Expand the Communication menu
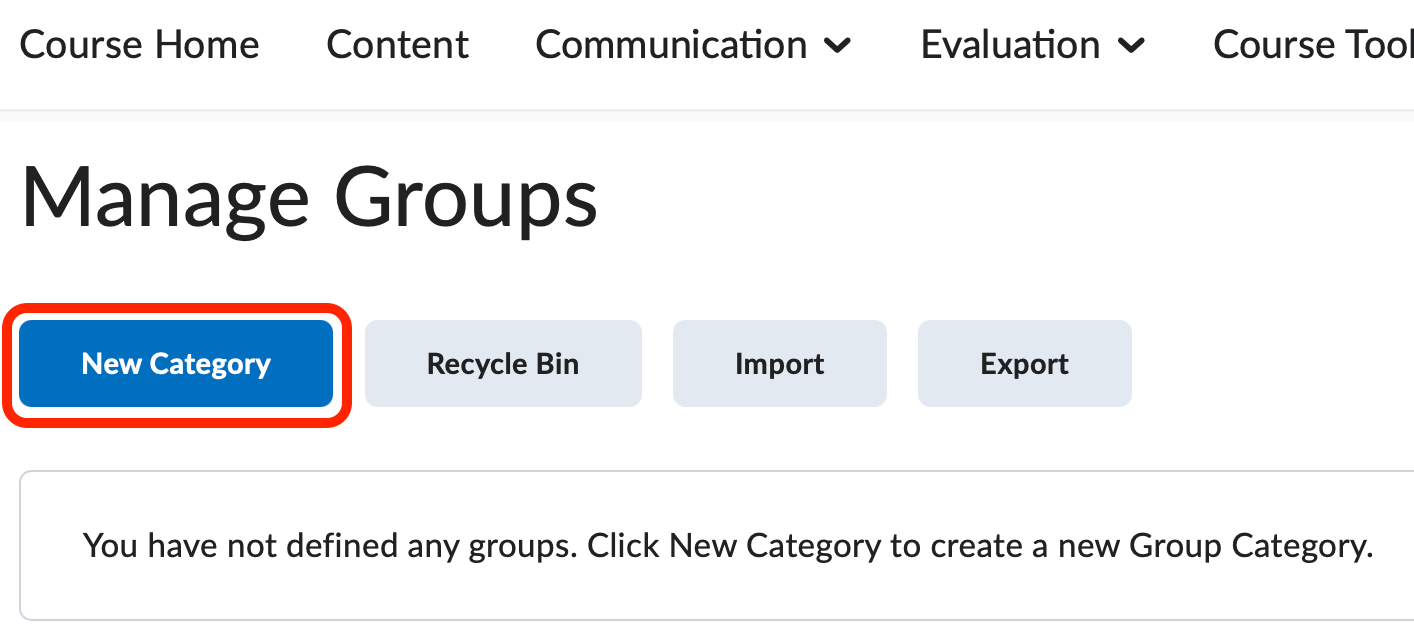 671,44
